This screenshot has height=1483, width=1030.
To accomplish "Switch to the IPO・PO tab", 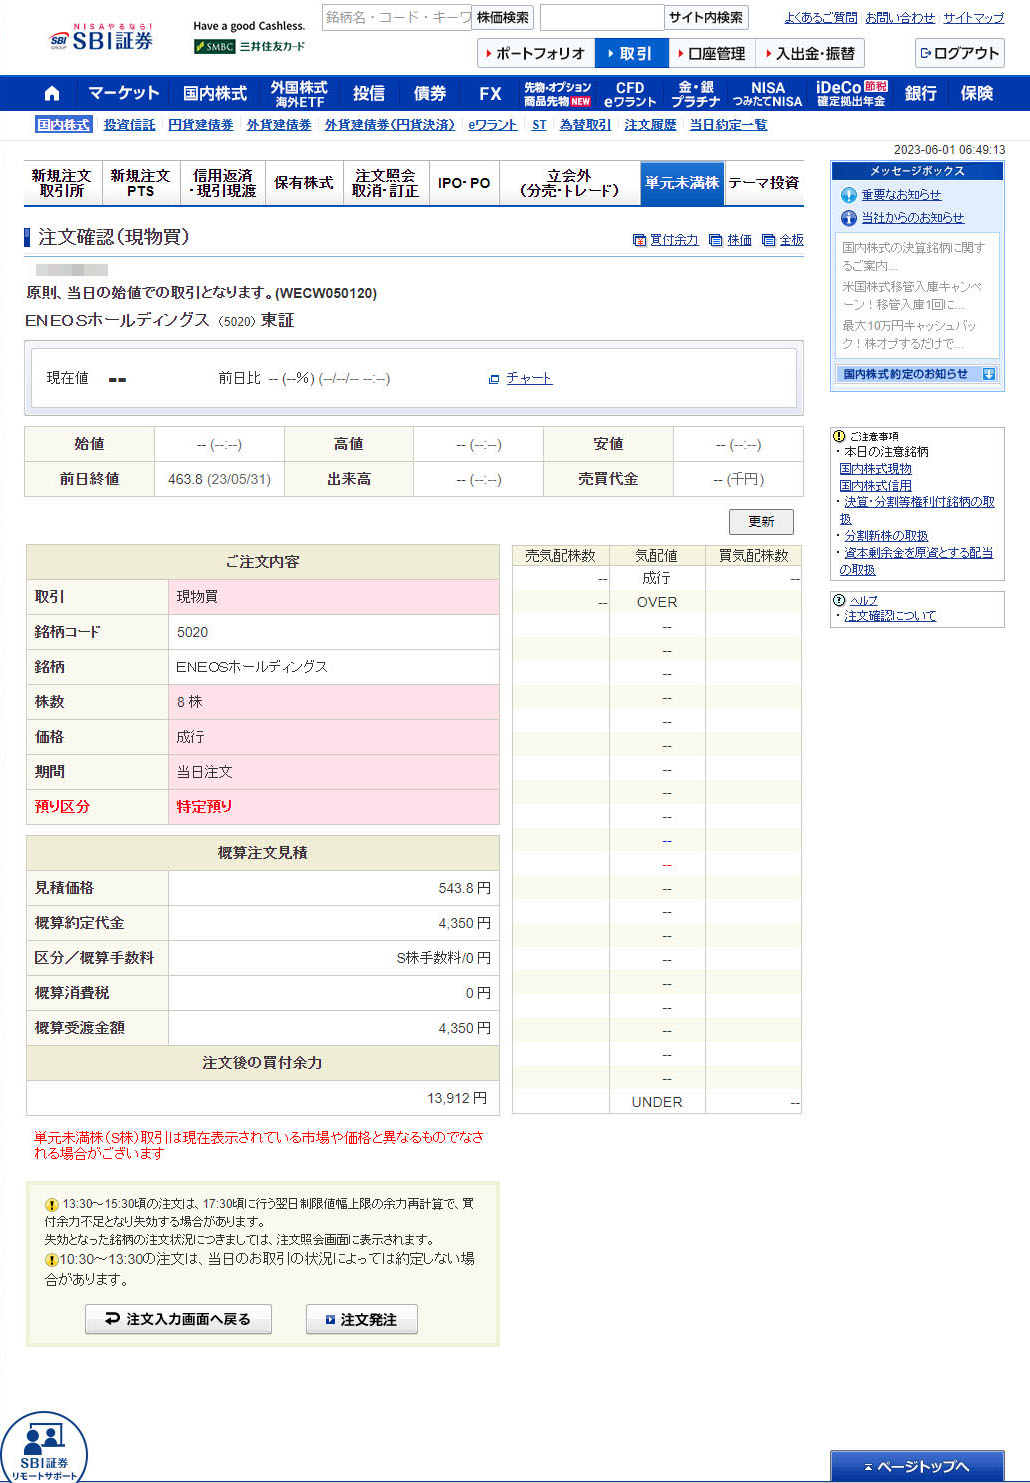I will tap(464, 183).
